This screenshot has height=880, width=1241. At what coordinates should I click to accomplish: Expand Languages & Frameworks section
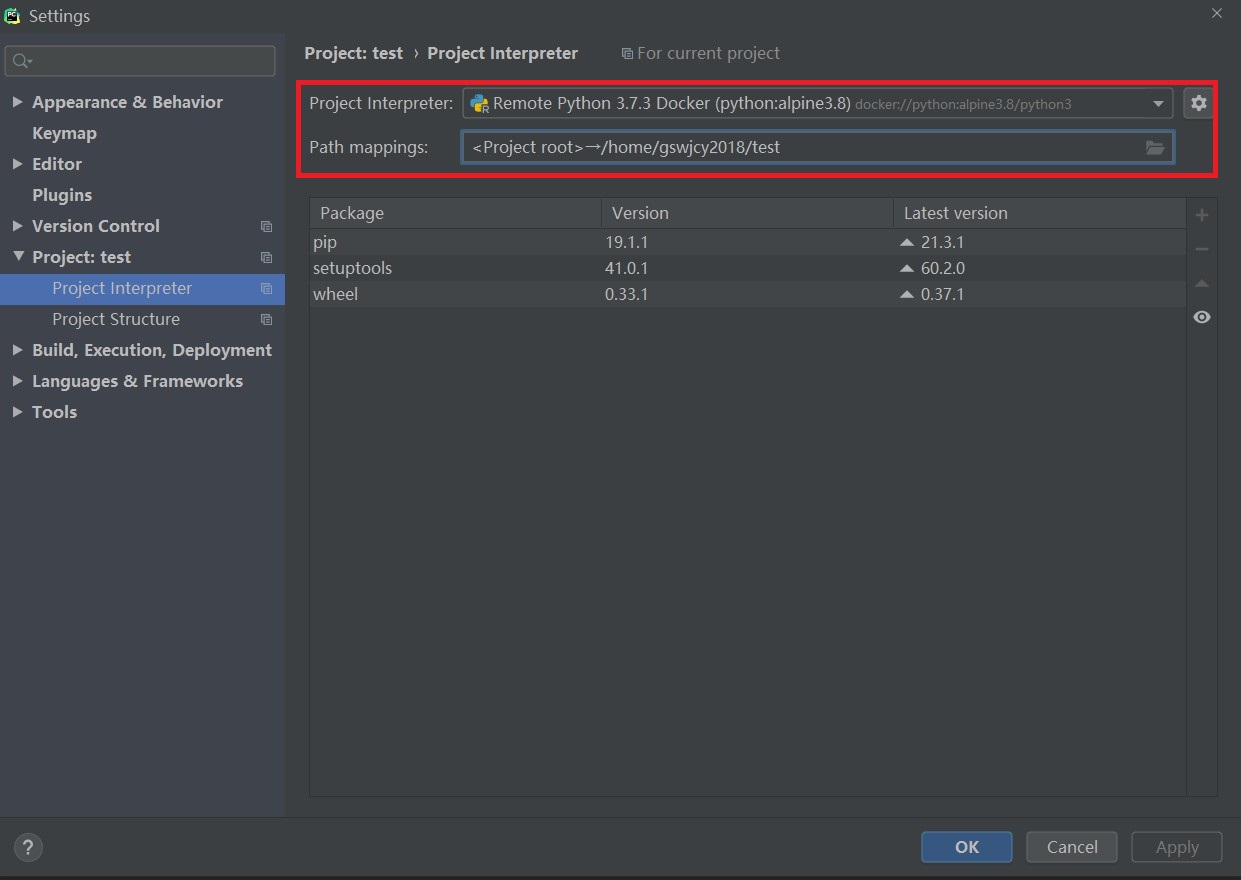coord(17,381)
